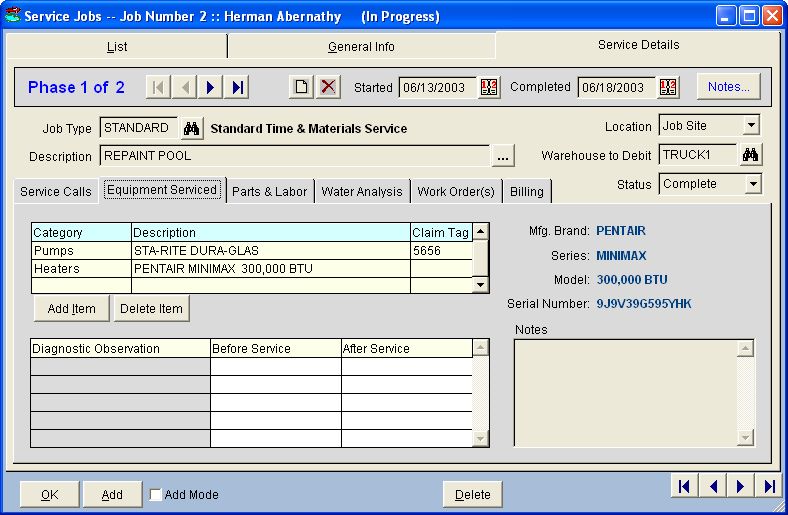The height and width of the screenshot is (515, 788).
Task: Click the Add button at bottom
Action: click(x=112, y=495)
